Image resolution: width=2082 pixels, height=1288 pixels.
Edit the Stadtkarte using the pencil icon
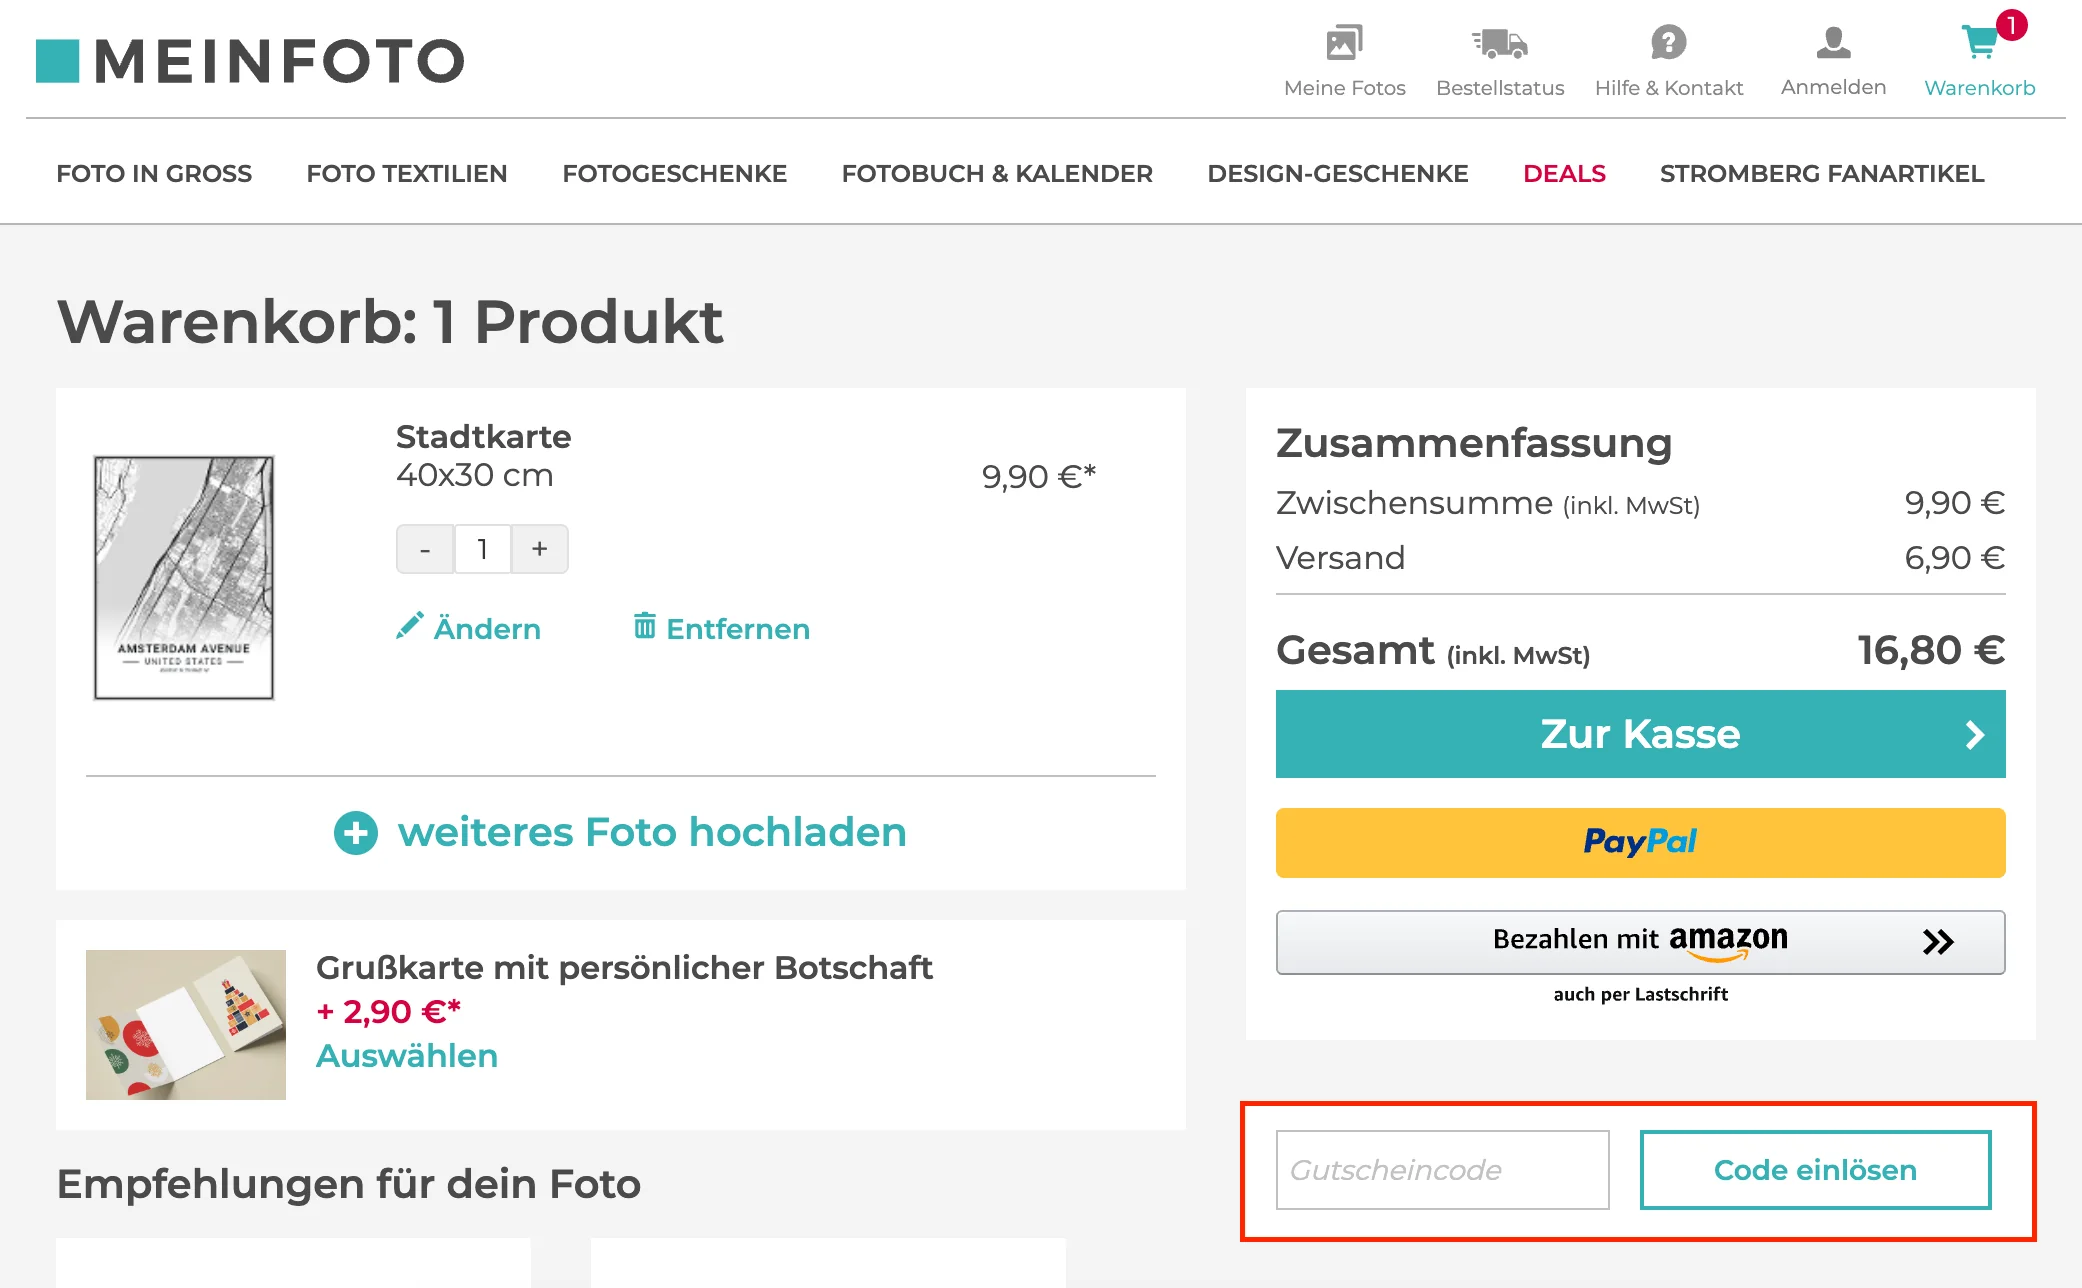click(x=410, y=627)
